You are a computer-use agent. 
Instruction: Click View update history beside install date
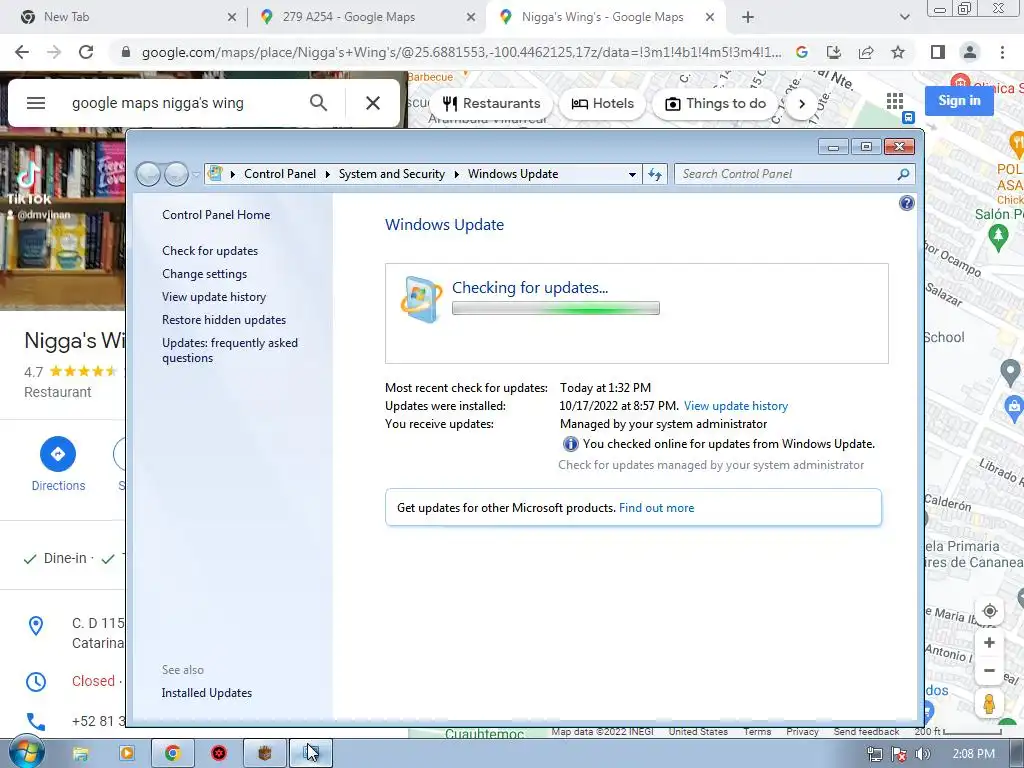736,406
